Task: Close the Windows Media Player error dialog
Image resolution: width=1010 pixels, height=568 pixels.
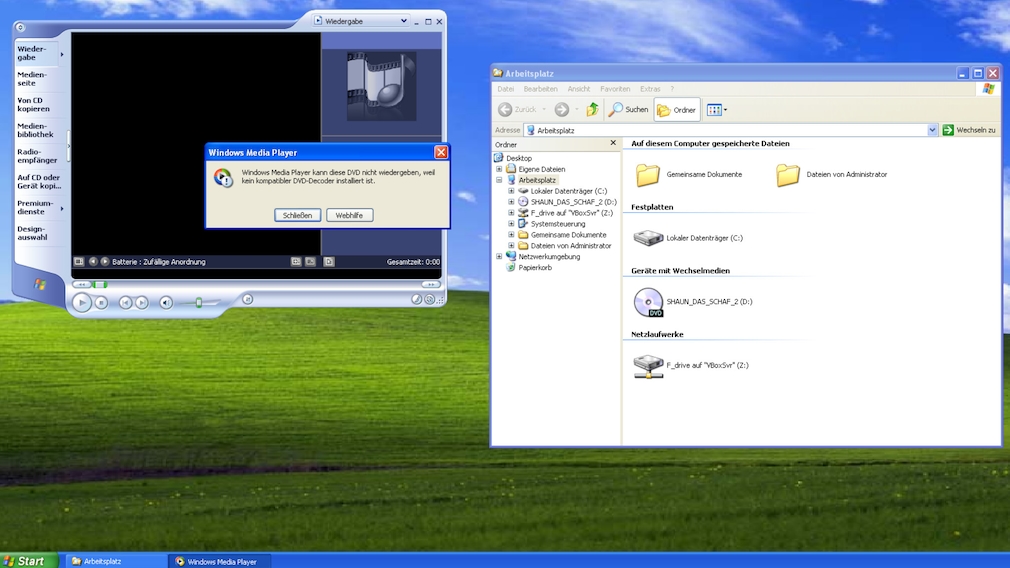Action: 441,153
